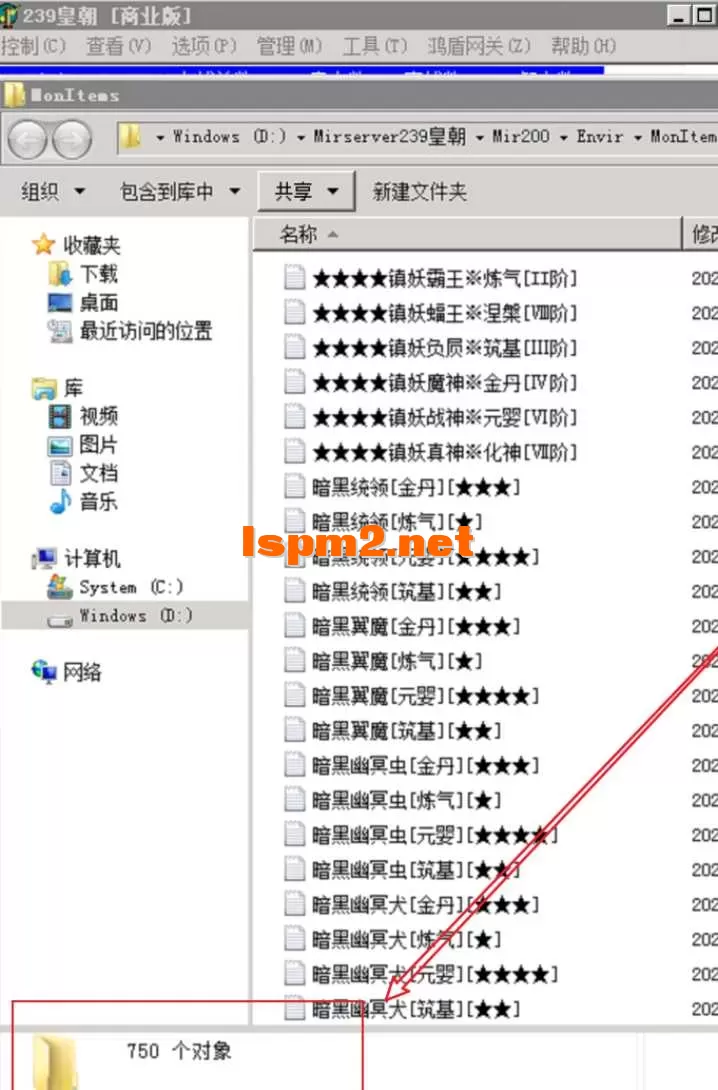
Task: Open the 管理(M) menu
Action: (x=289, y=46)
